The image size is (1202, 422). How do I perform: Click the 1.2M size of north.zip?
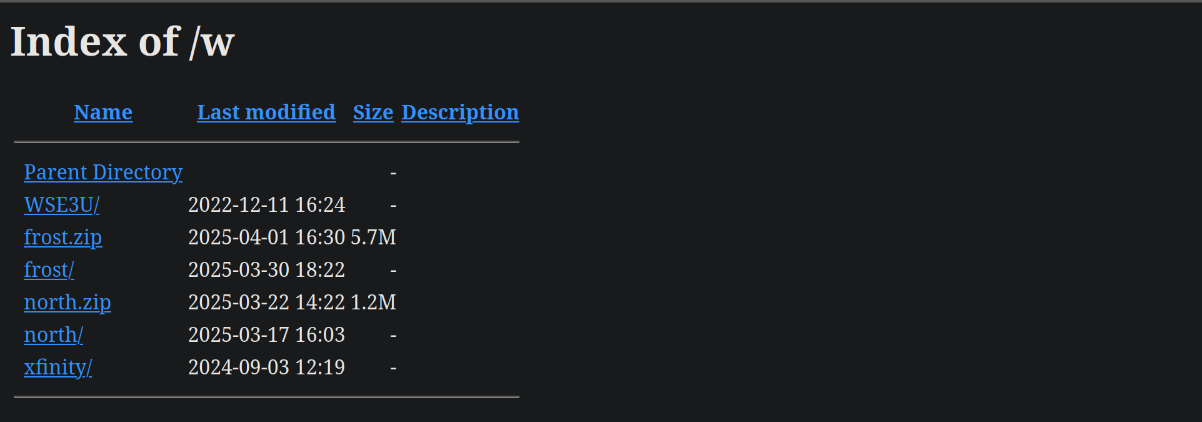point(374,303)
